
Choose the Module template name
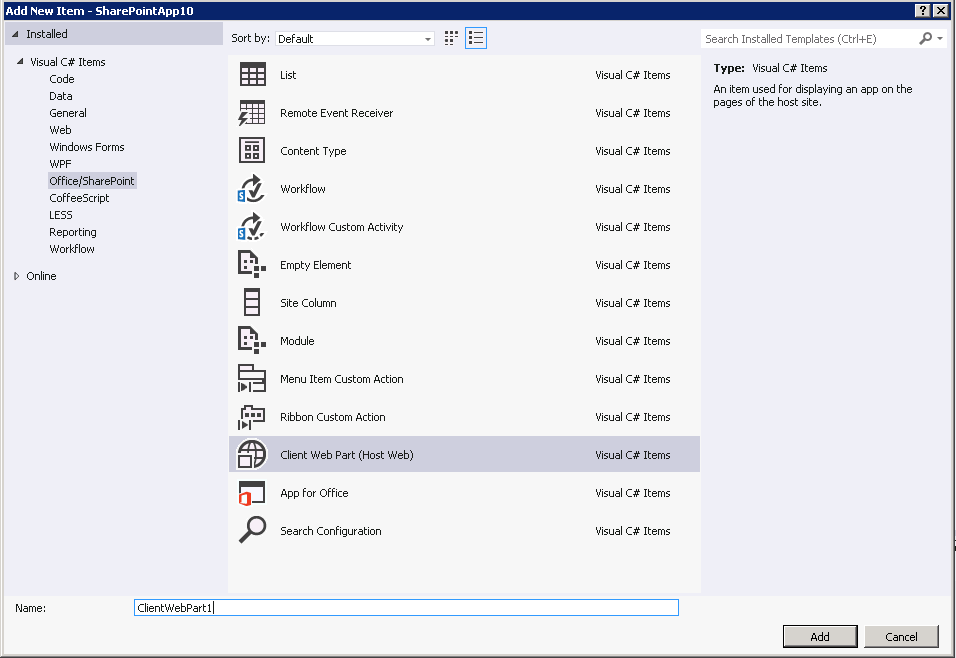coord(297,341)
